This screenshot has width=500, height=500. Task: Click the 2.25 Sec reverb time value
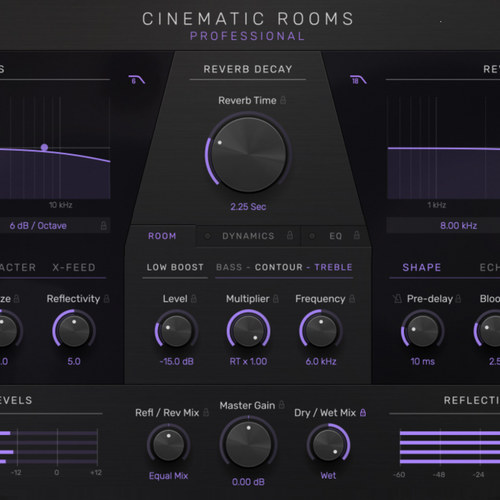(248, 207)
